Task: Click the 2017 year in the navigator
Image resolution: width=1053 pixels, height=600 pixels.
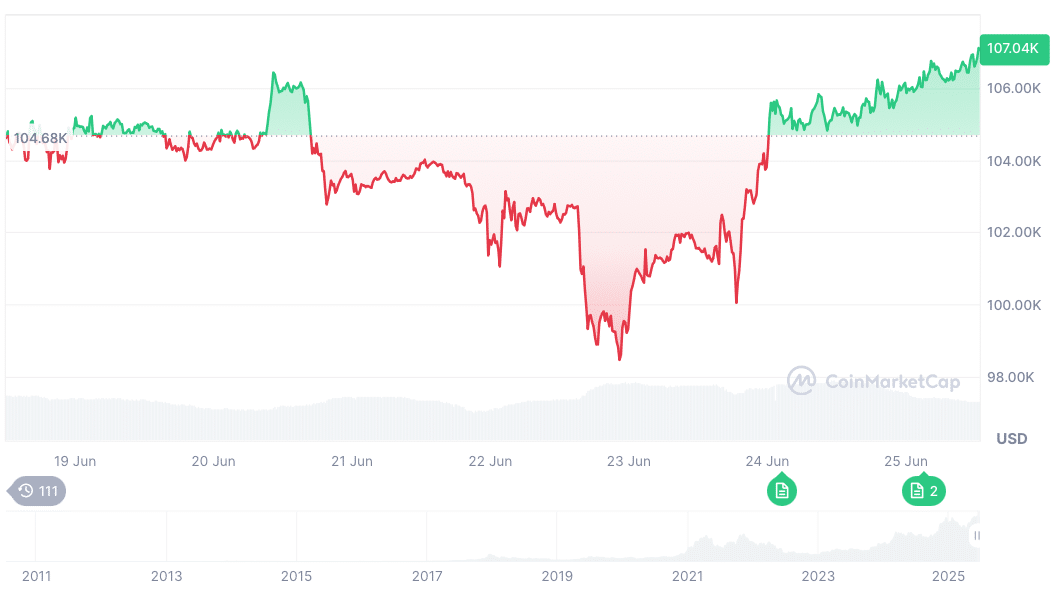Action: point(427,576)
